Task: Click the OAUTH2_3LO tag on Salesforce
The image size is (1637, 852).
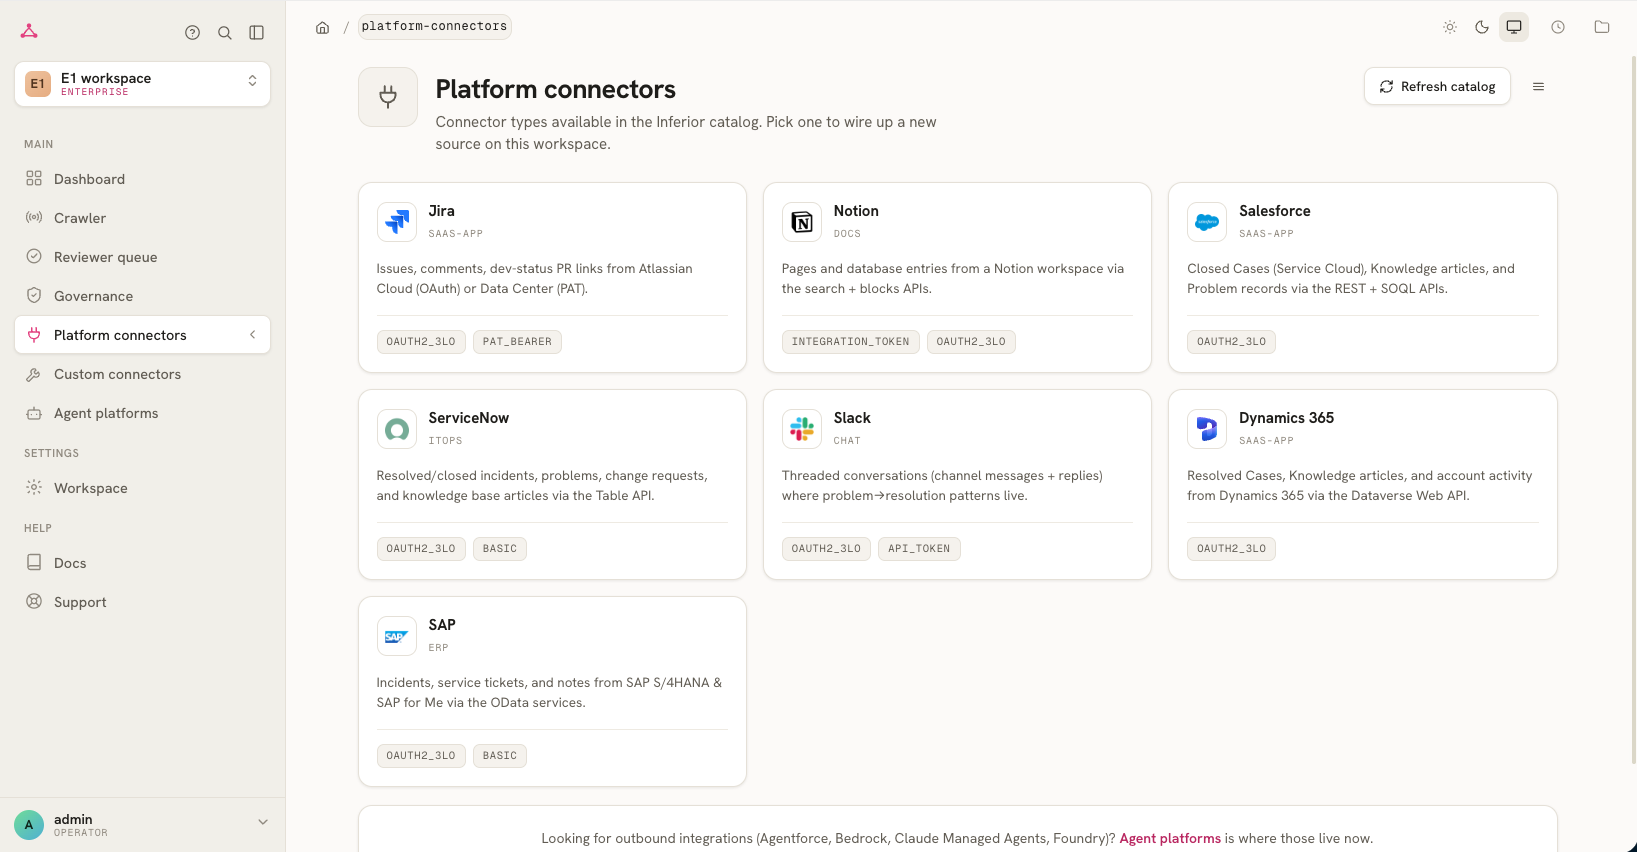Action: coord(1232,342)
